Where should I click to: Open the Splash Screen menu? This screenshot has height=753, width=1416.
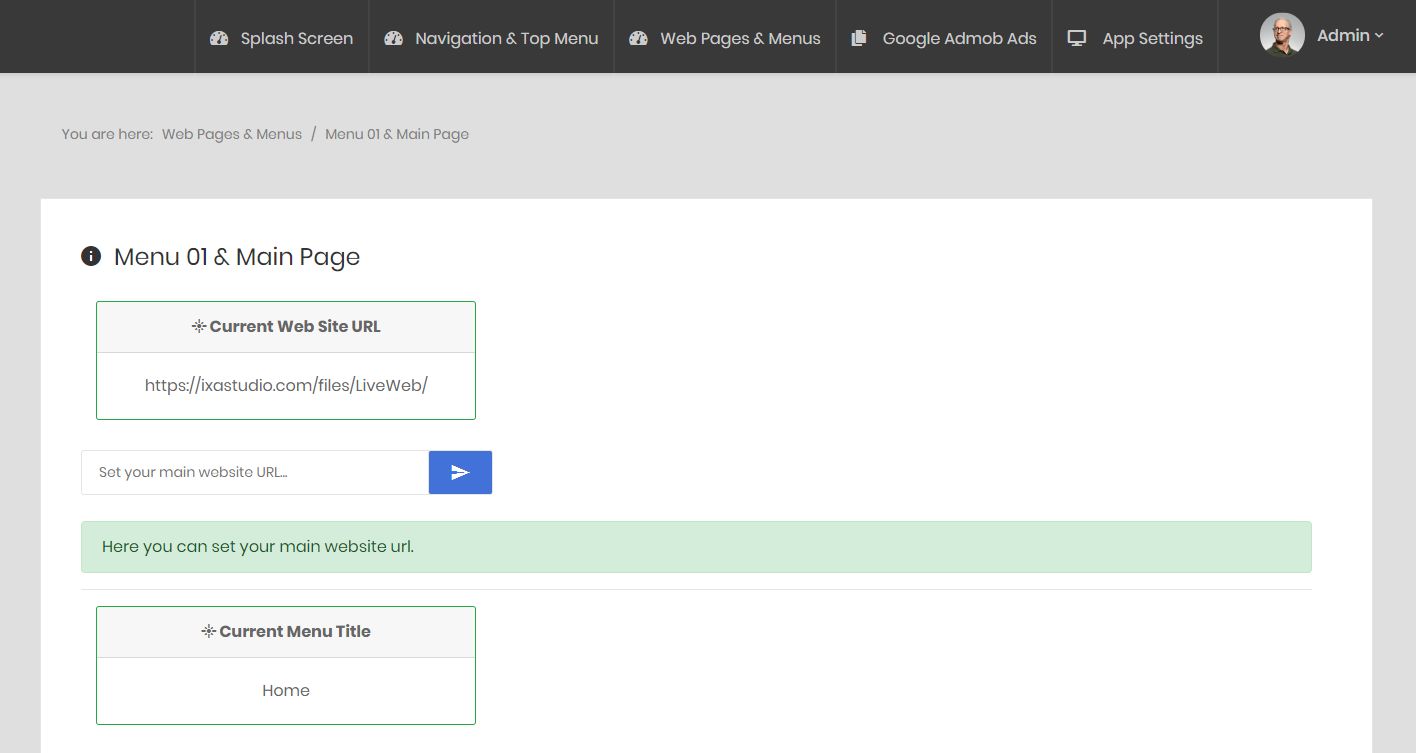tap(296, 38)
